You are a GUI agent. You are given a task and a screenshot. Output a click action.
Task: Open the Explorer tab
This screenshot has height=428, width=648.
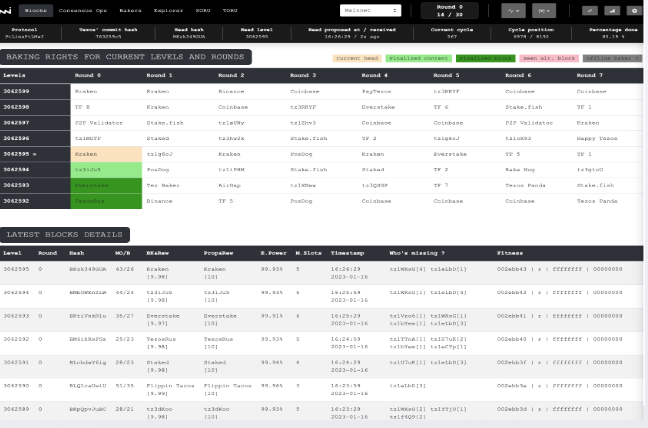(166, 11)
